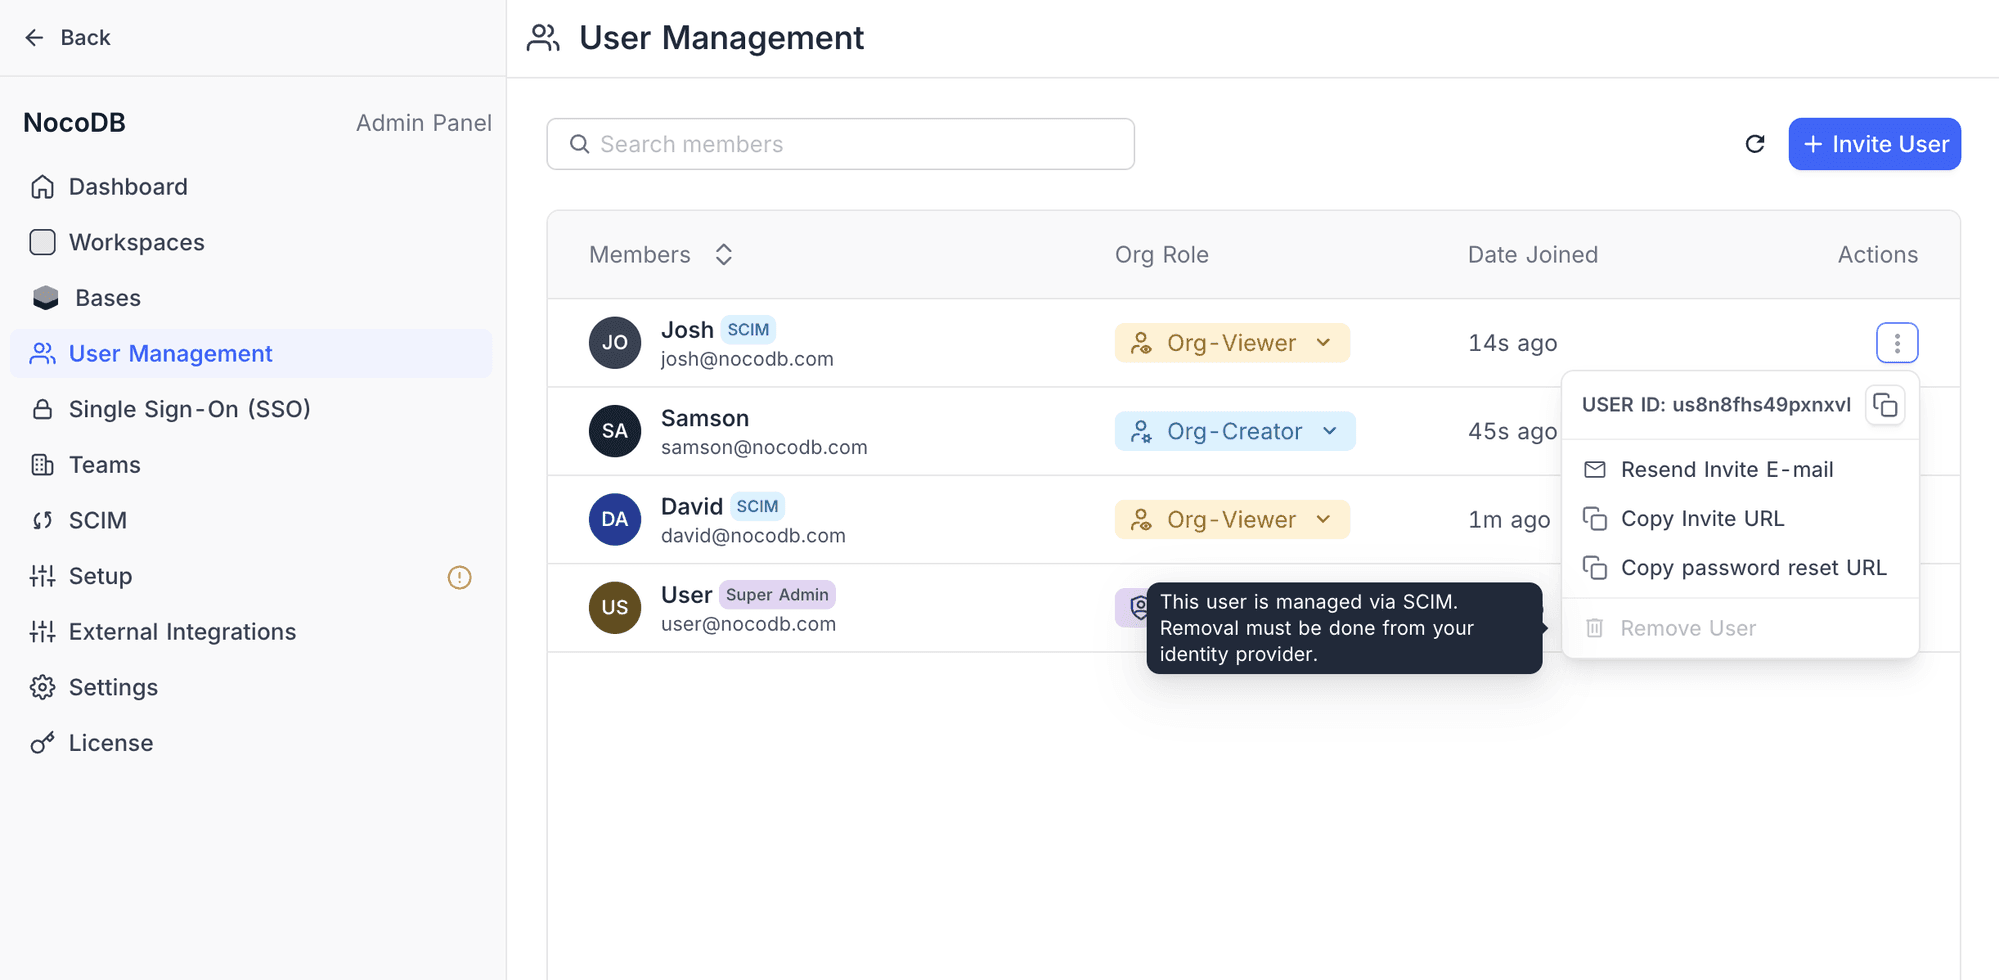Navigate to the Teams section
Screen dimensions: 1999x980
pos(104,464)
